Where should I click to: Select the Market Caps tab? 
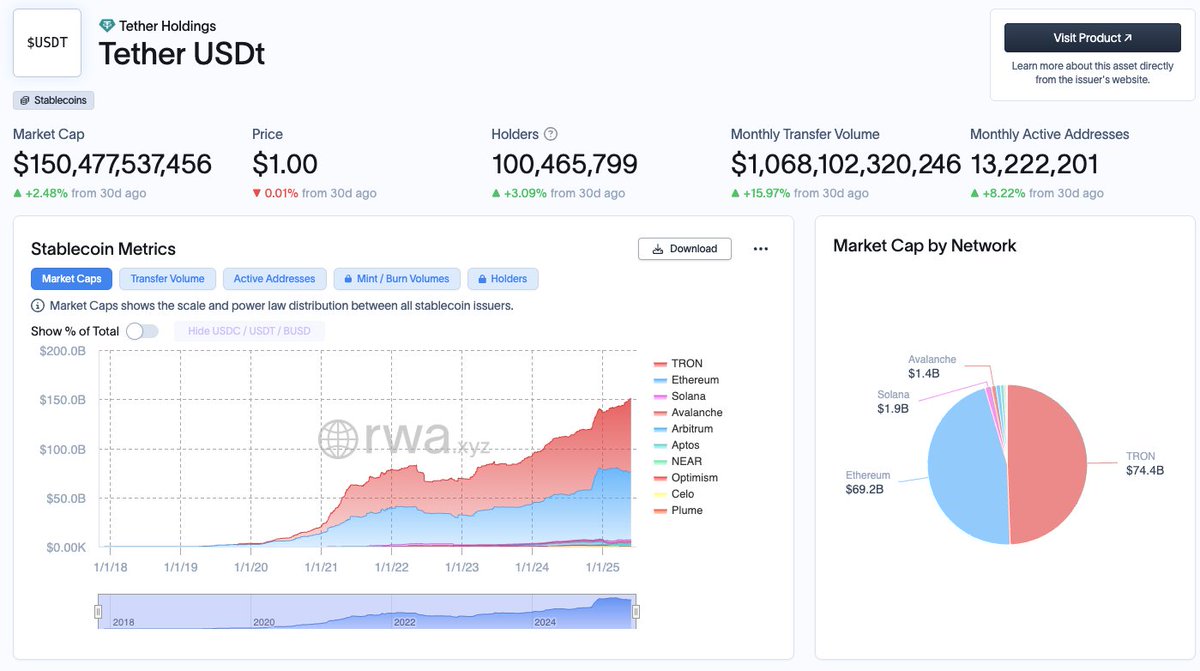click(72, 279)
